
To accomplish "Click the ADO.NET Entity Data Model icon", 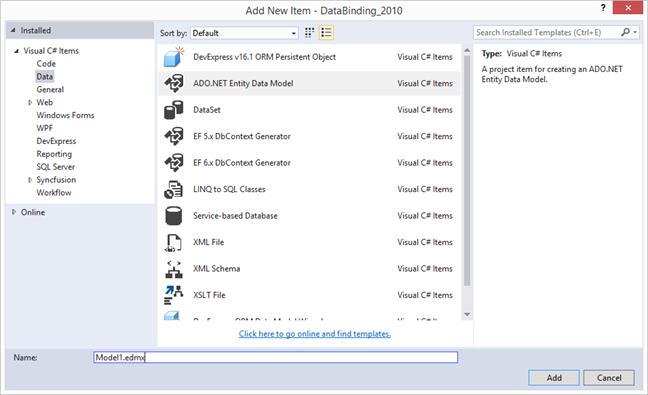I will [x=174, y=83].
